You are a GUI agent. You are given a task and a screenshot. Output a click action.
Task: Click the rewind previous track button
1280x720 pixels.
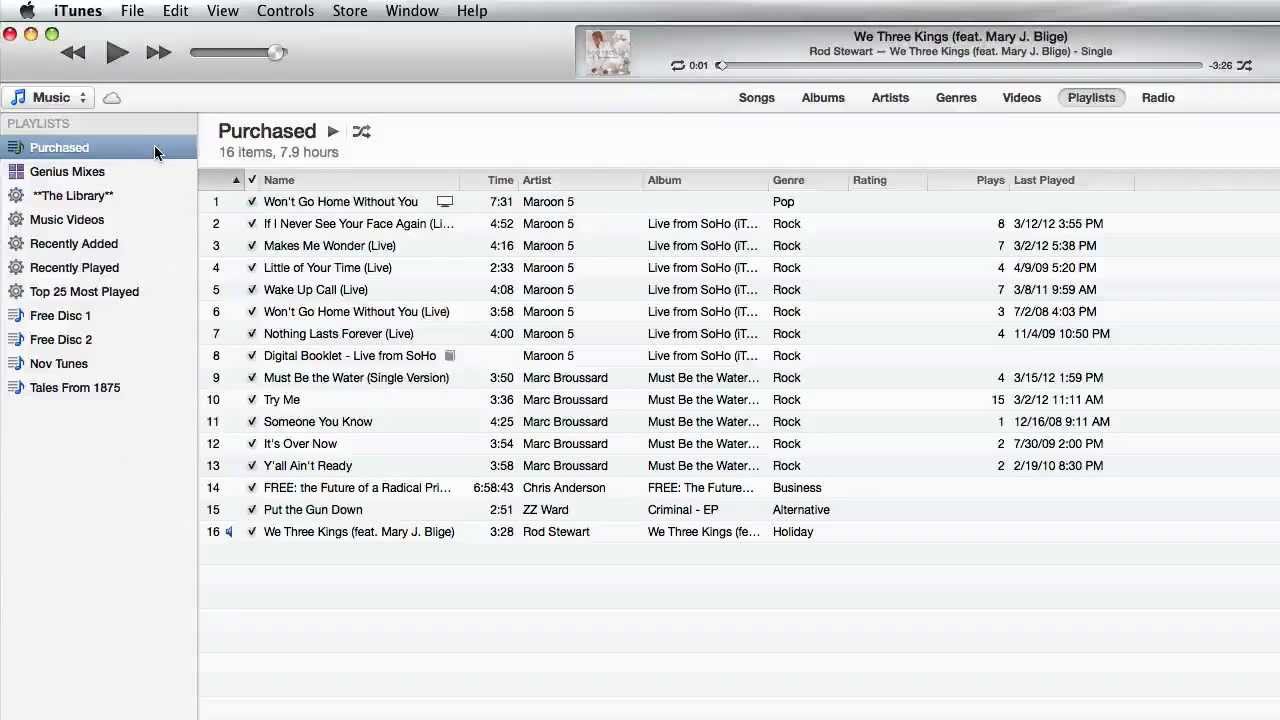coord(73,53)
